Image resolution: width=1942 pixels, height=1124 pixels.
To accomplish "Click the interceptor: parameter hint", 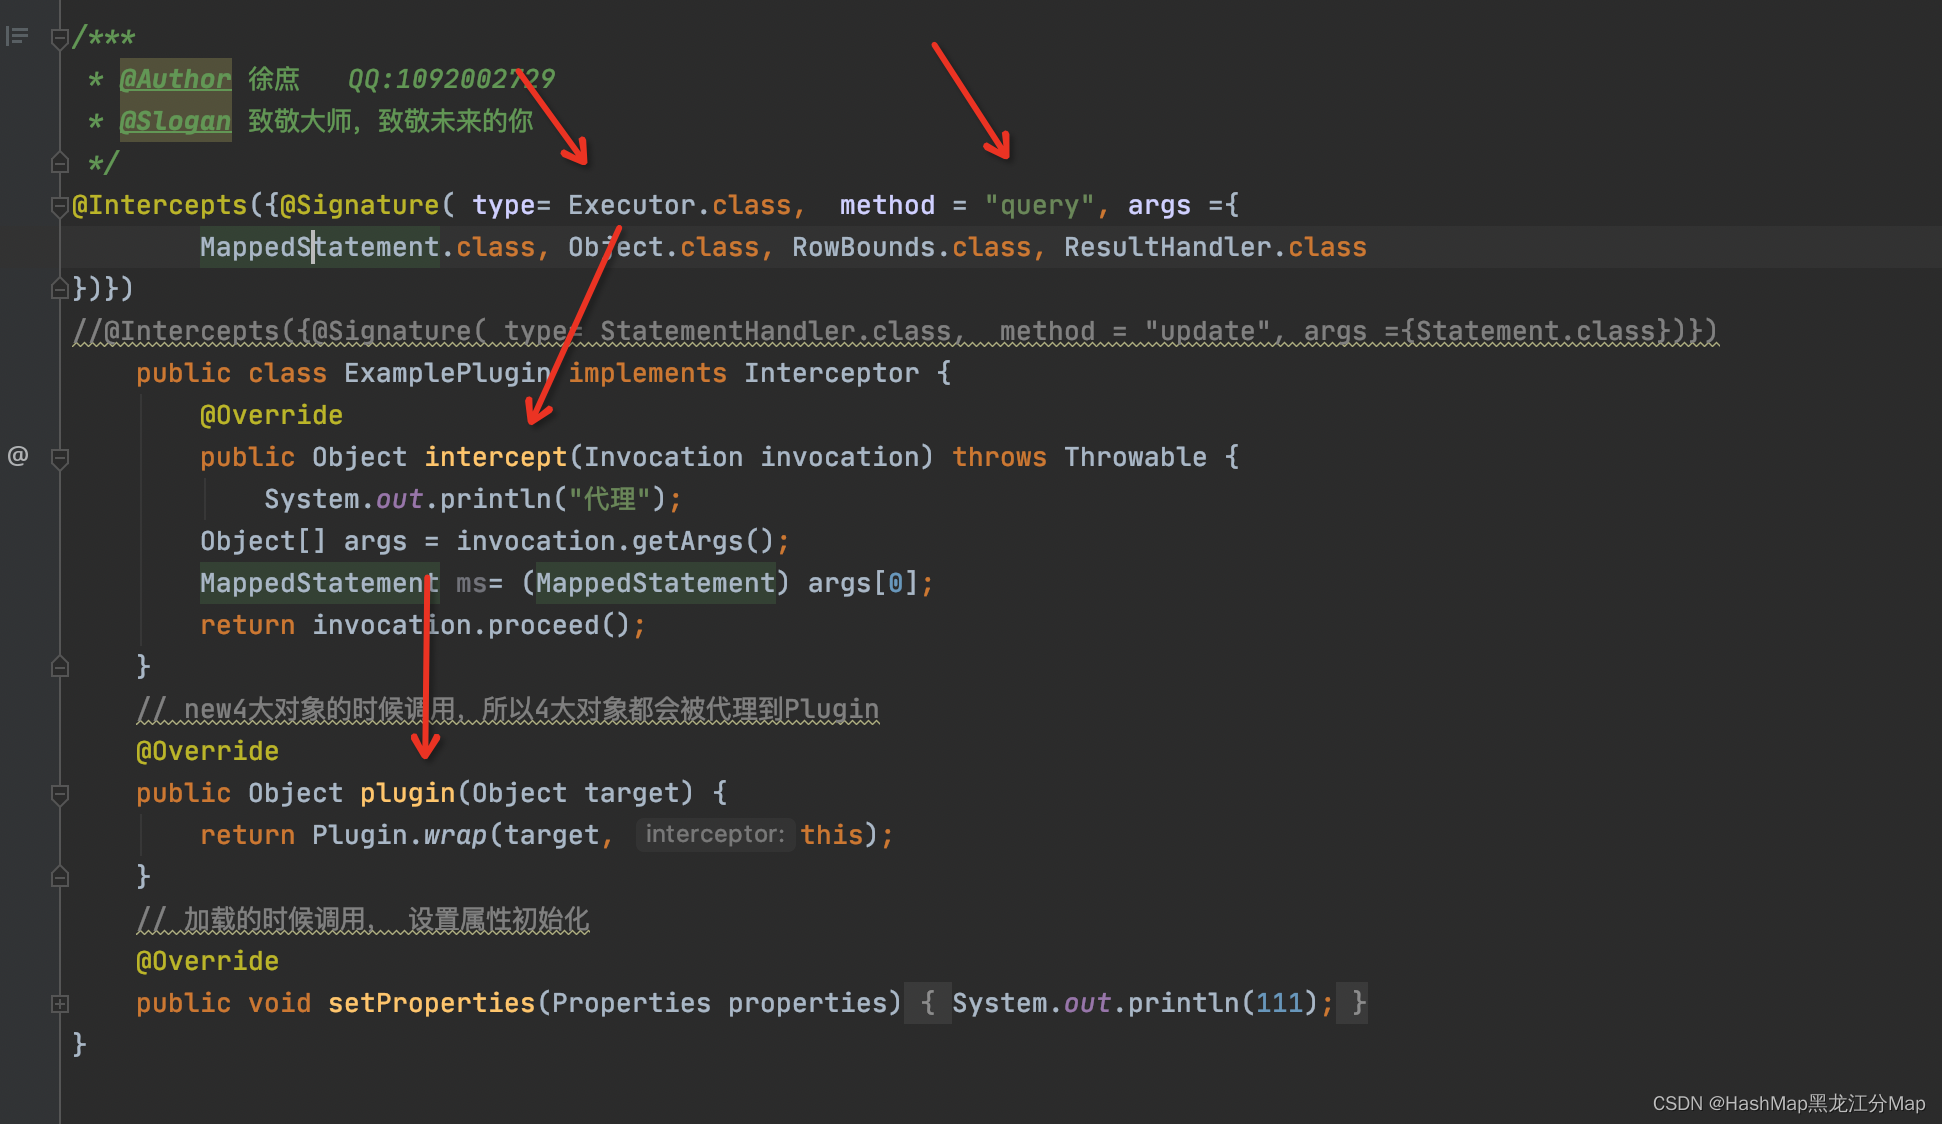I will click(715, 834).
